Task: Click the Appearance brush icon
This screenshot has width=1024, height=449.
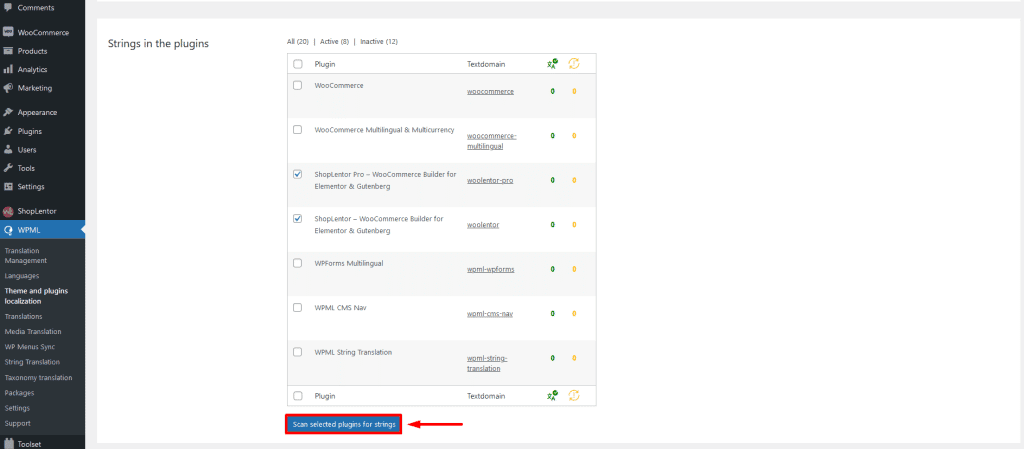Action: point(8,112)
